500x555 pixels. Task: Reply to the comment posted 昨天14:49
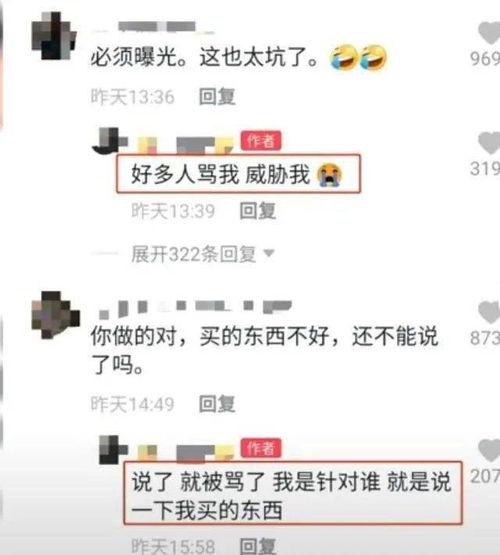[x=217, y=404]
